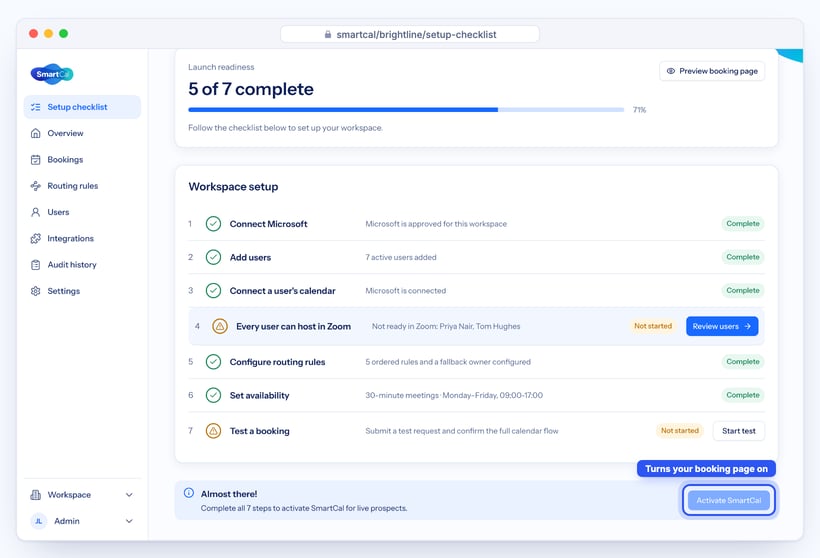Open the Setup checklist page
This screenshot has height=558, width=820.
pos(82,107)
